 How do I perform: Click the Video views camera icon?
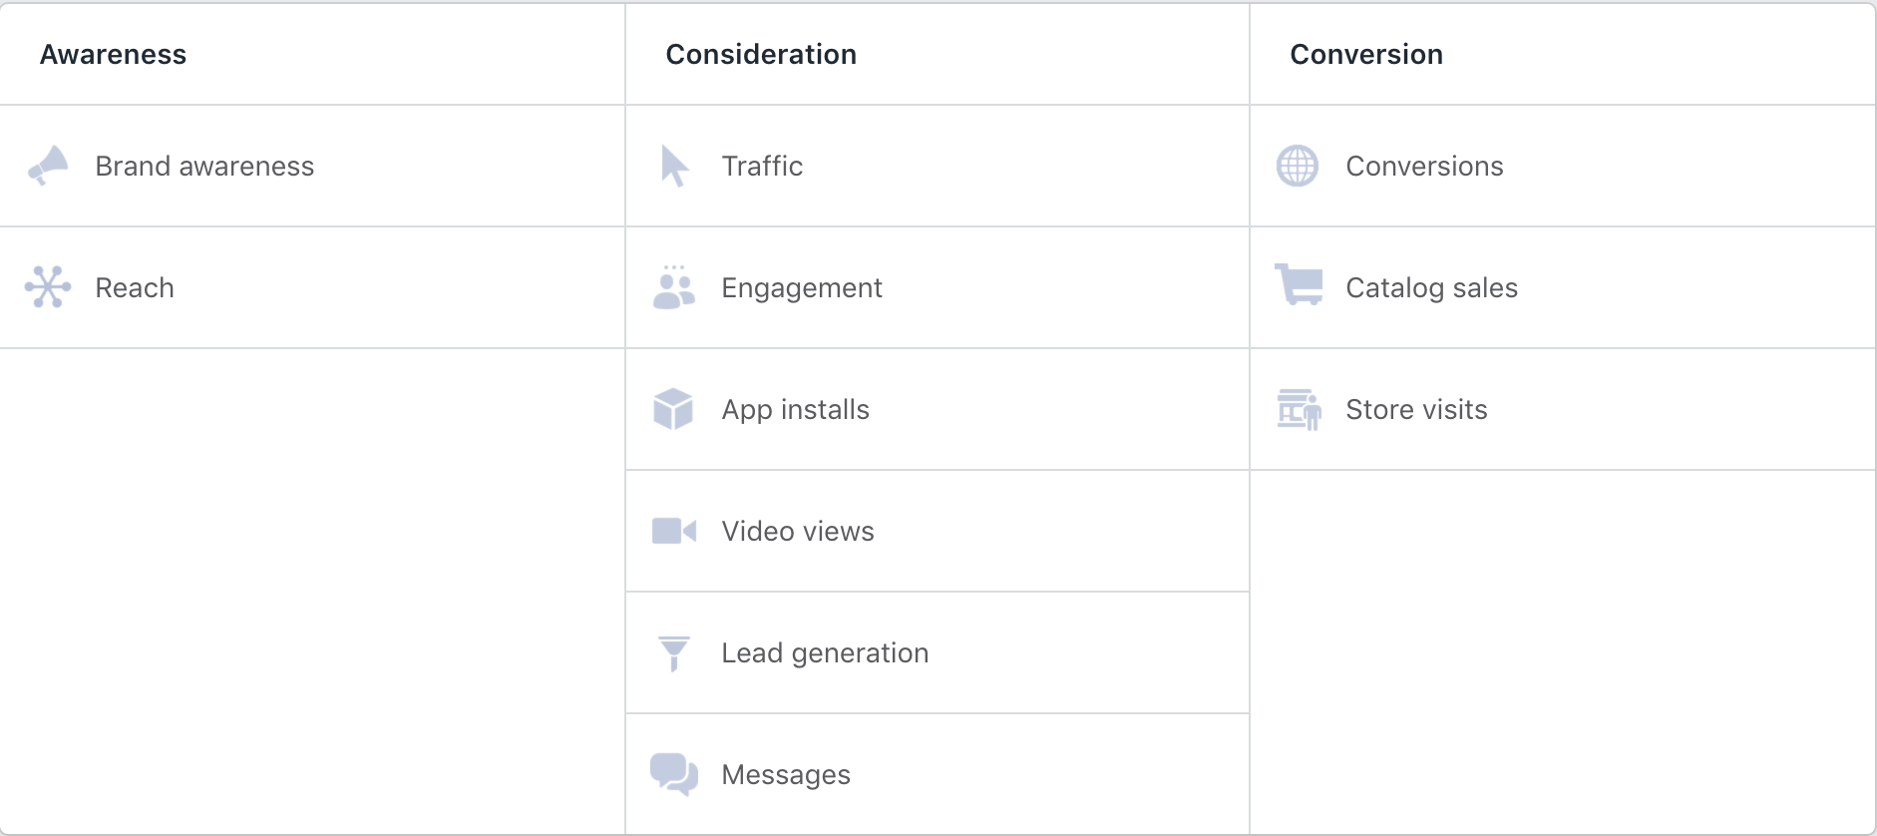674,531
